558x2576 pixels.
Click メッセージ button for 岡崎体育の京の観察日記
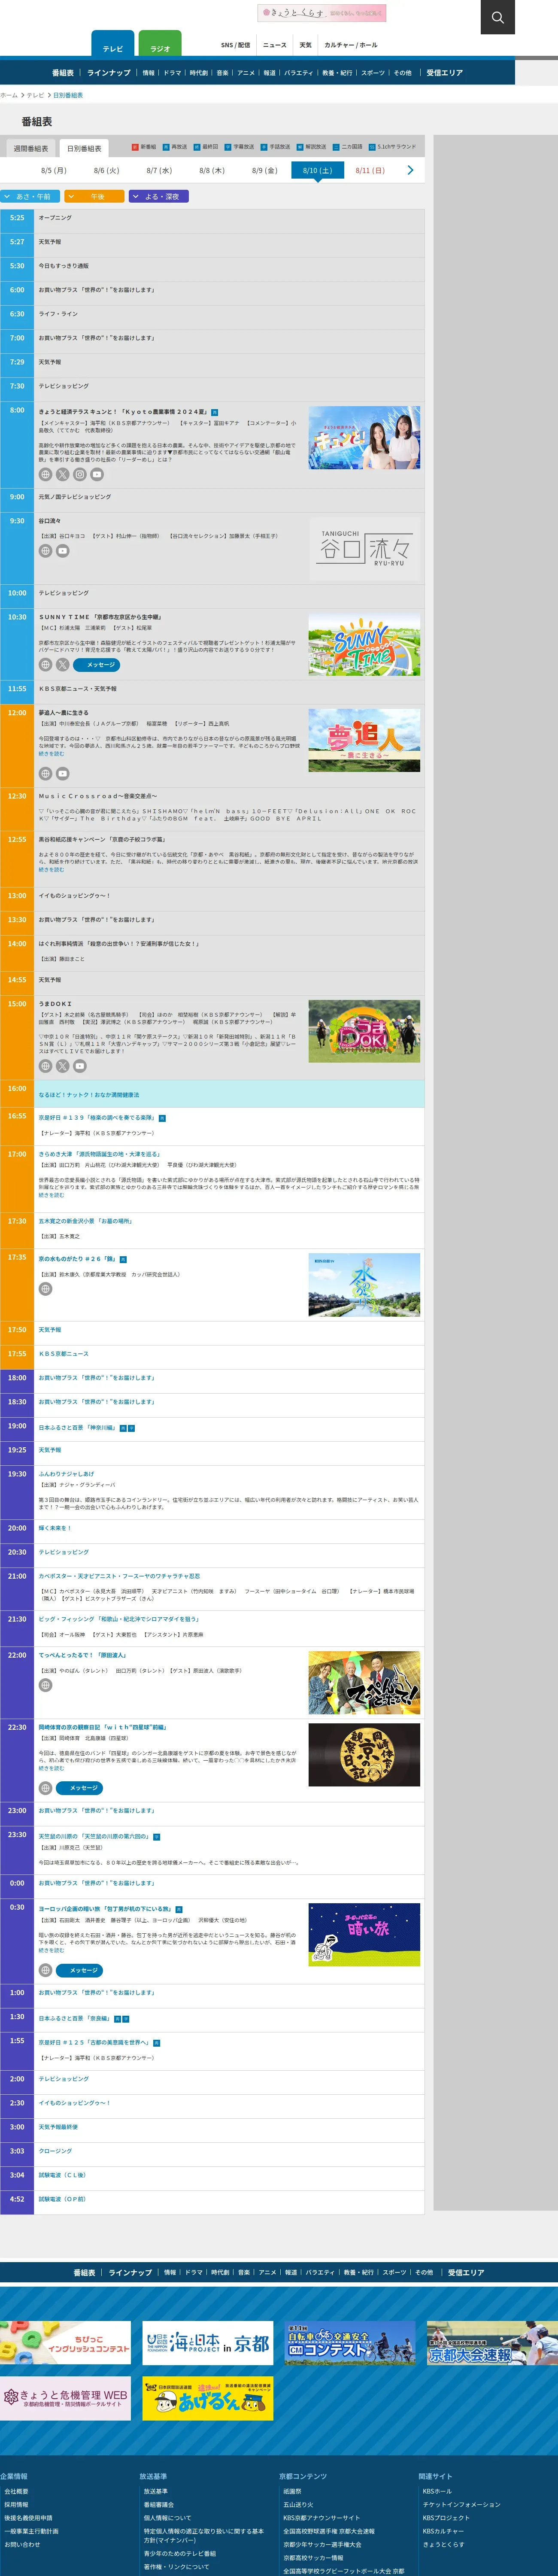79,1788
